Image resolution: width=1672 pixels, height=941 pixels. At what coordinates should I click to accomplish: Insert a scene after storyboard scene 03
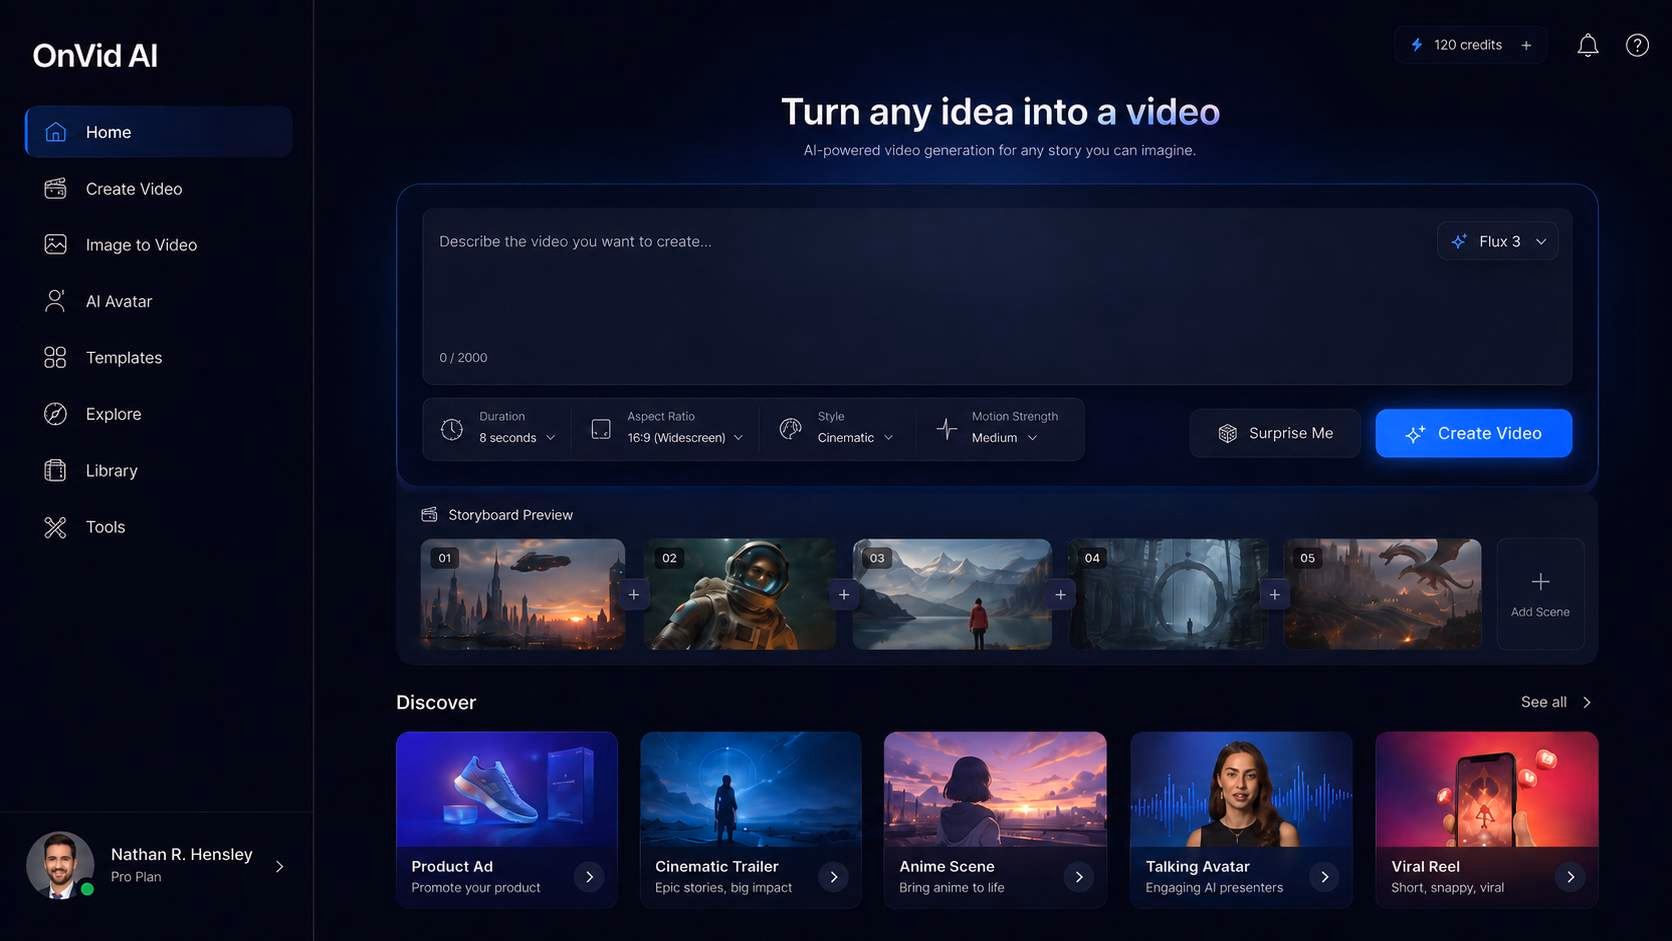[1060, 594]
